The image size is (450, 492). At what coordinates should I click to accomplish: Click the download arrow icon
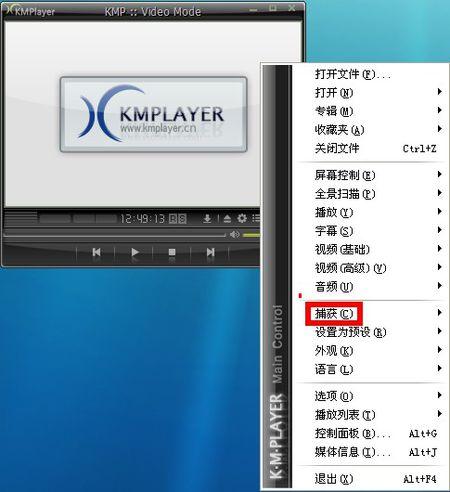pyautogui.click(x=207, y=219)
